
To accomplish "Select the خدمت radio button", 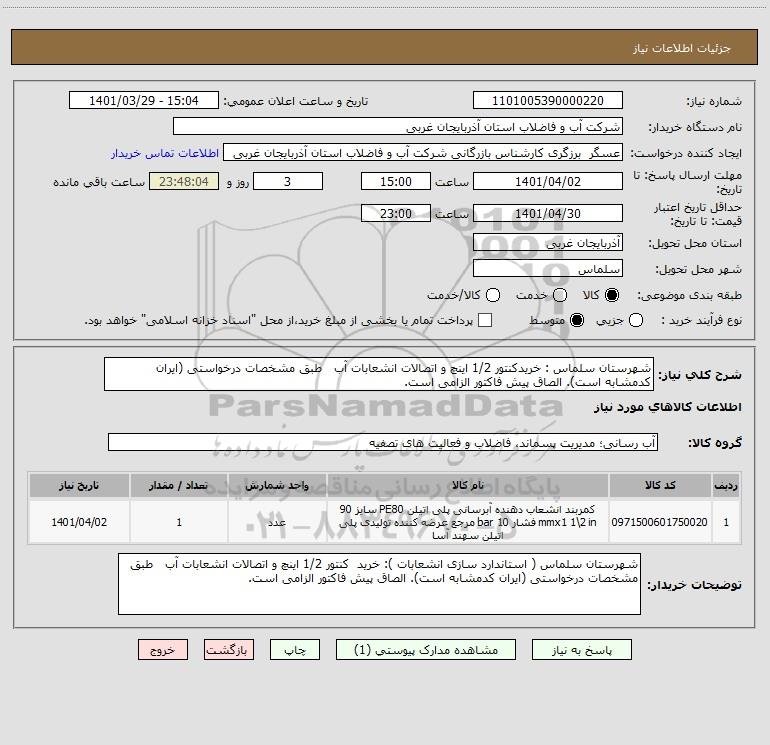I will pos(560,295).
